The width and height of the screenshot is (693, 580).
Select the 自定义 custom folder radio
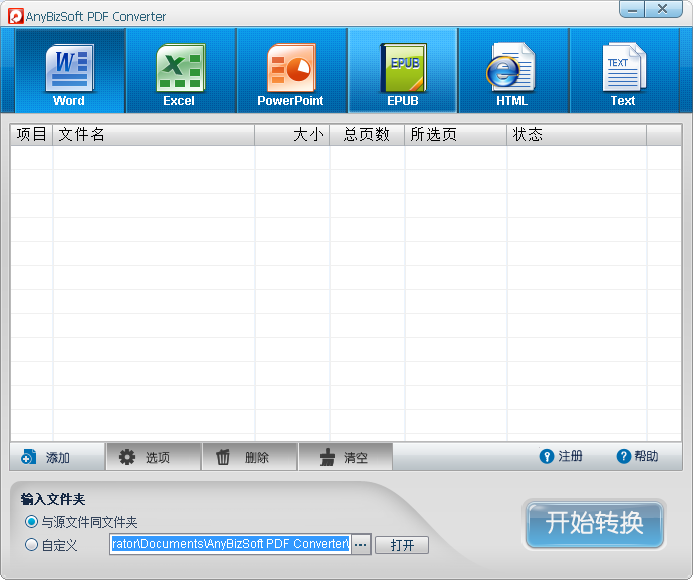click(32, 545)
